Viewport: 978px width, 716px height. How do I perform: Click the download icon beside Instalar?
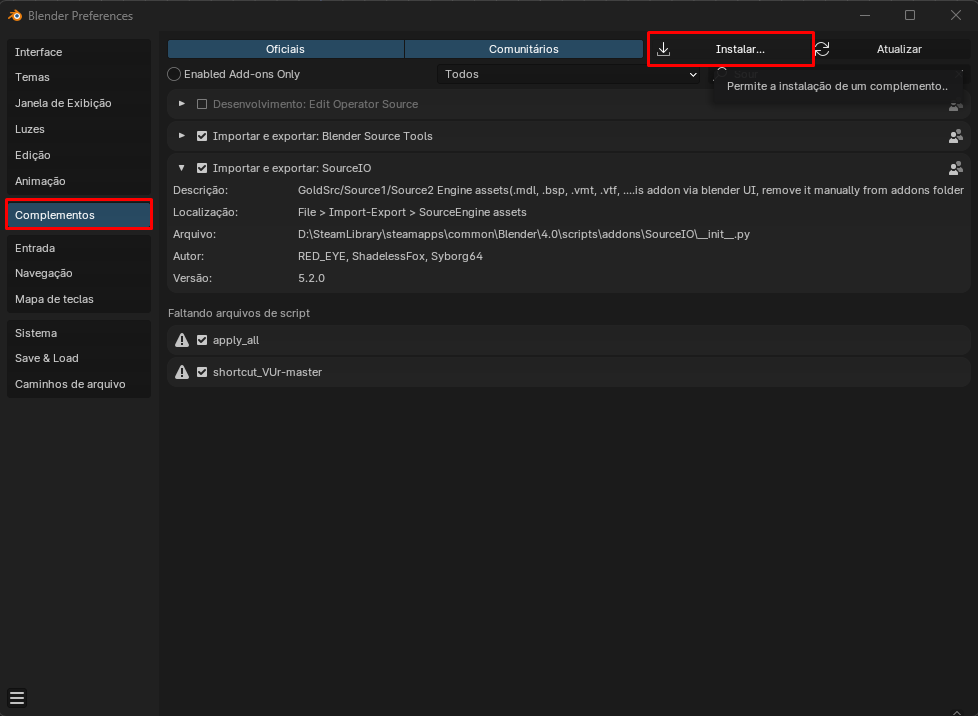664,49
